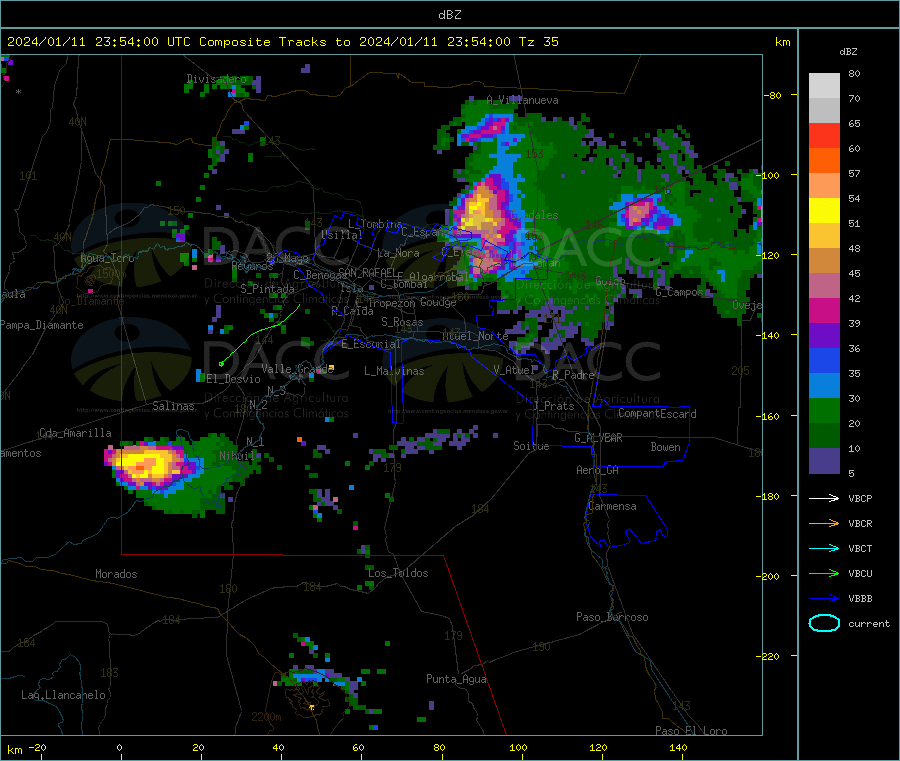Click the Divisadero place label

click(216, 79)
